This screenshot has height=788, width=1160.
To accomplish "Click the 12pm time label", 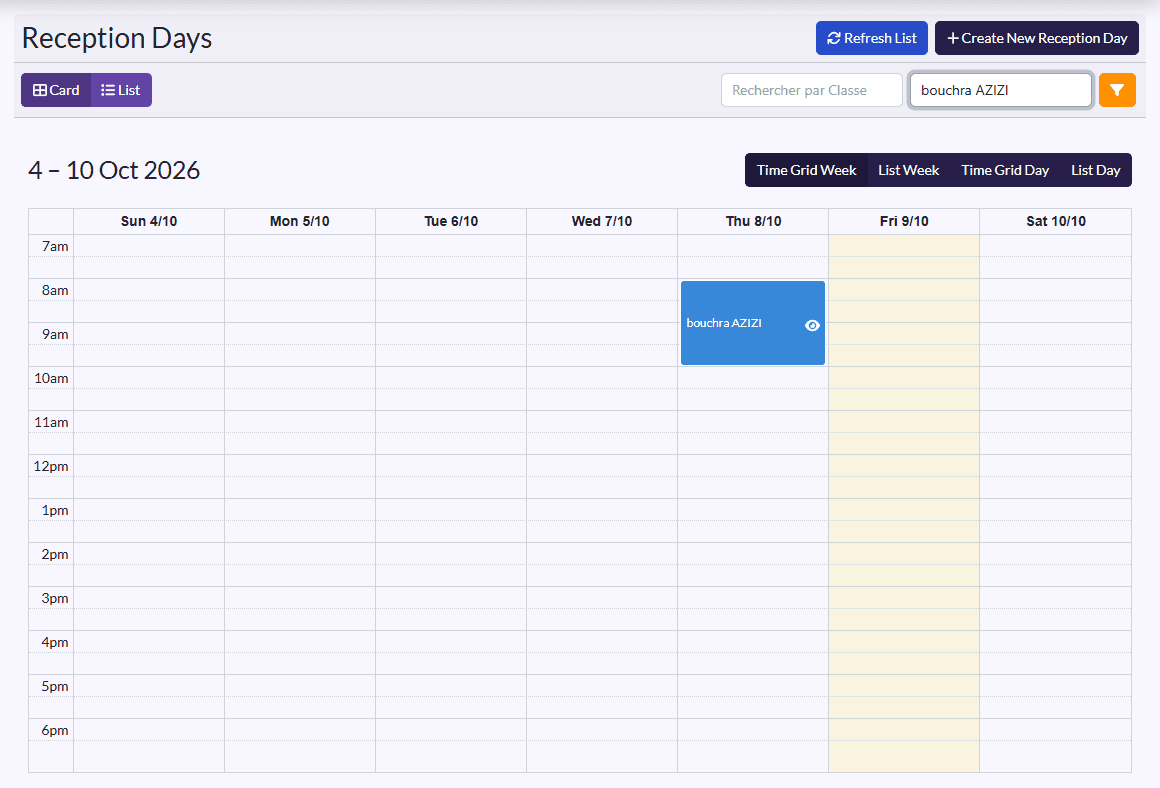I will click(x=51, y=466).
